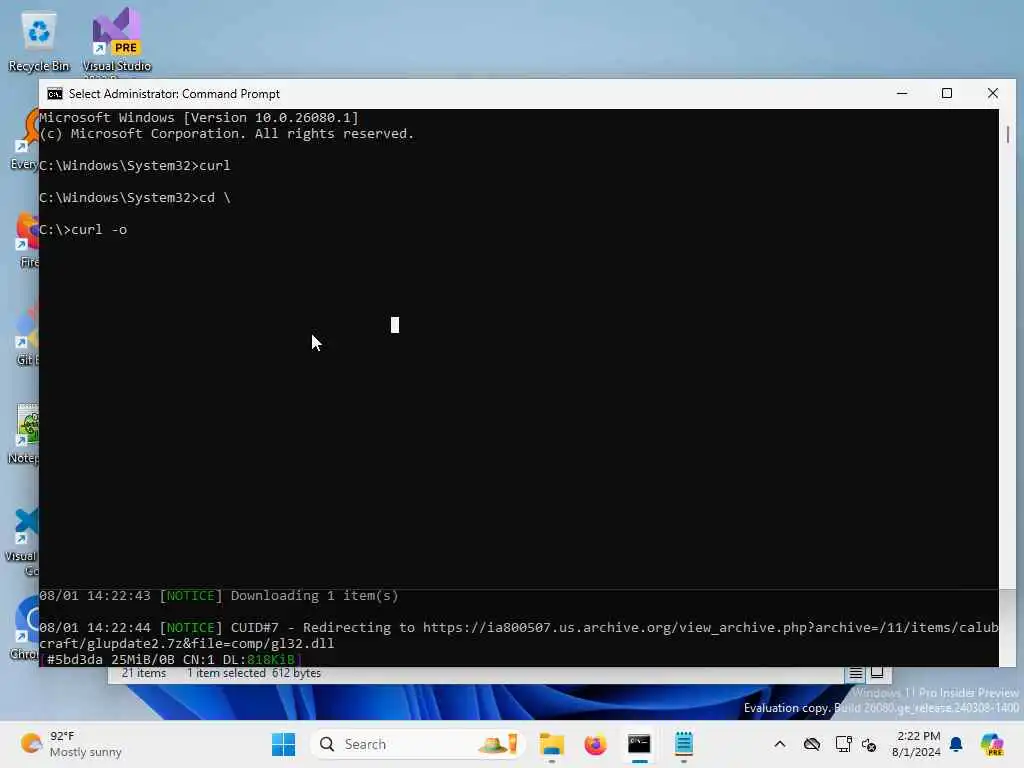The height and width of the screenshot is (768, 1024).
Task: Close the Command Prompt window
Action: (993, 93)
